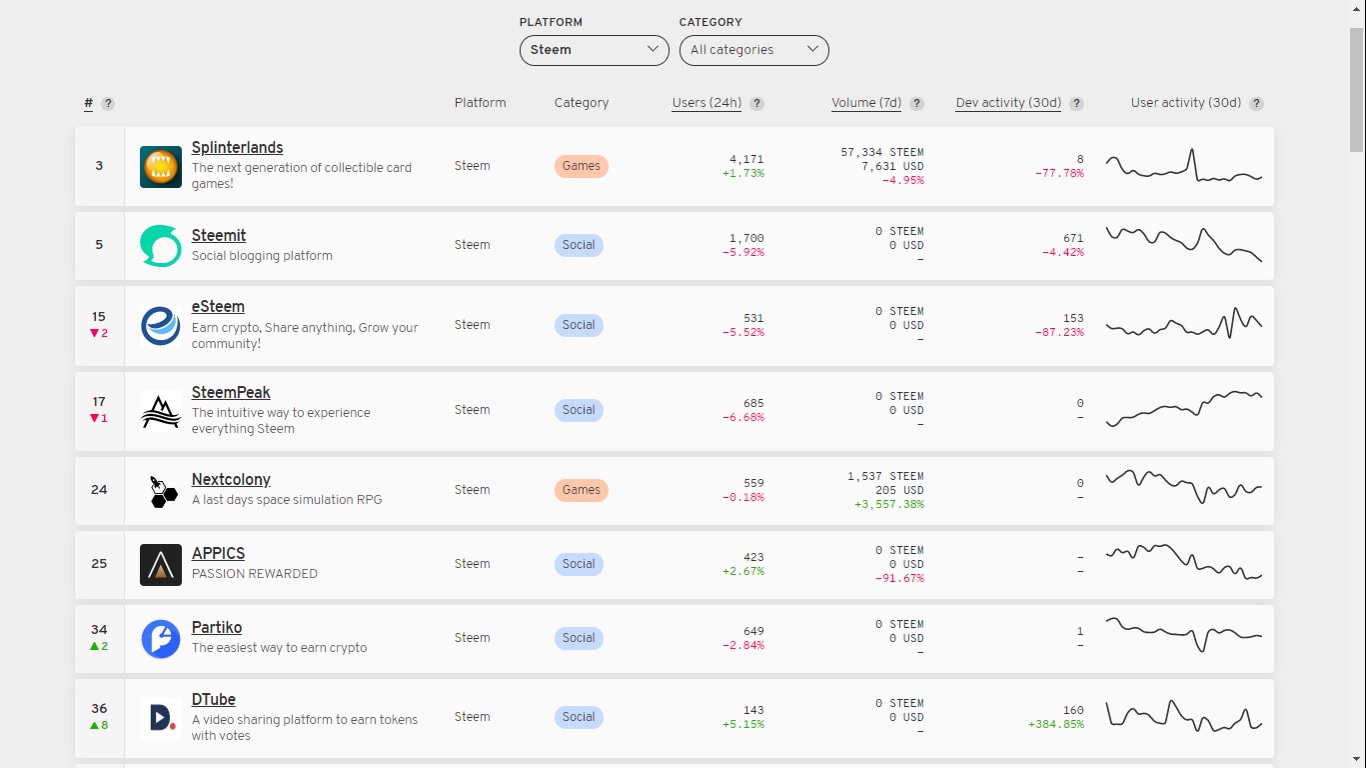
Task: Click SteemPeak user activity sparkline
Action: click(x=1184, y=409)
